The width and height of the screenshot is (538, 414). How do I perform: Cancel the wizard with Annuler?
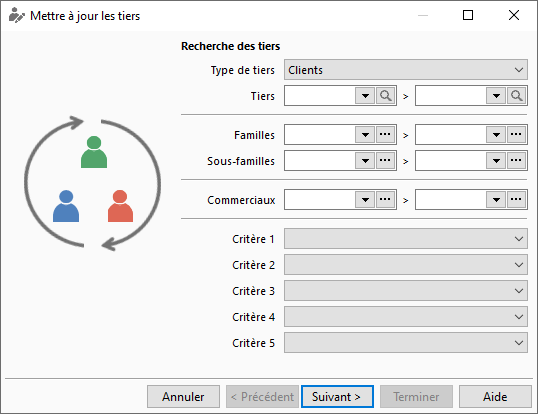tap(183, 397)
